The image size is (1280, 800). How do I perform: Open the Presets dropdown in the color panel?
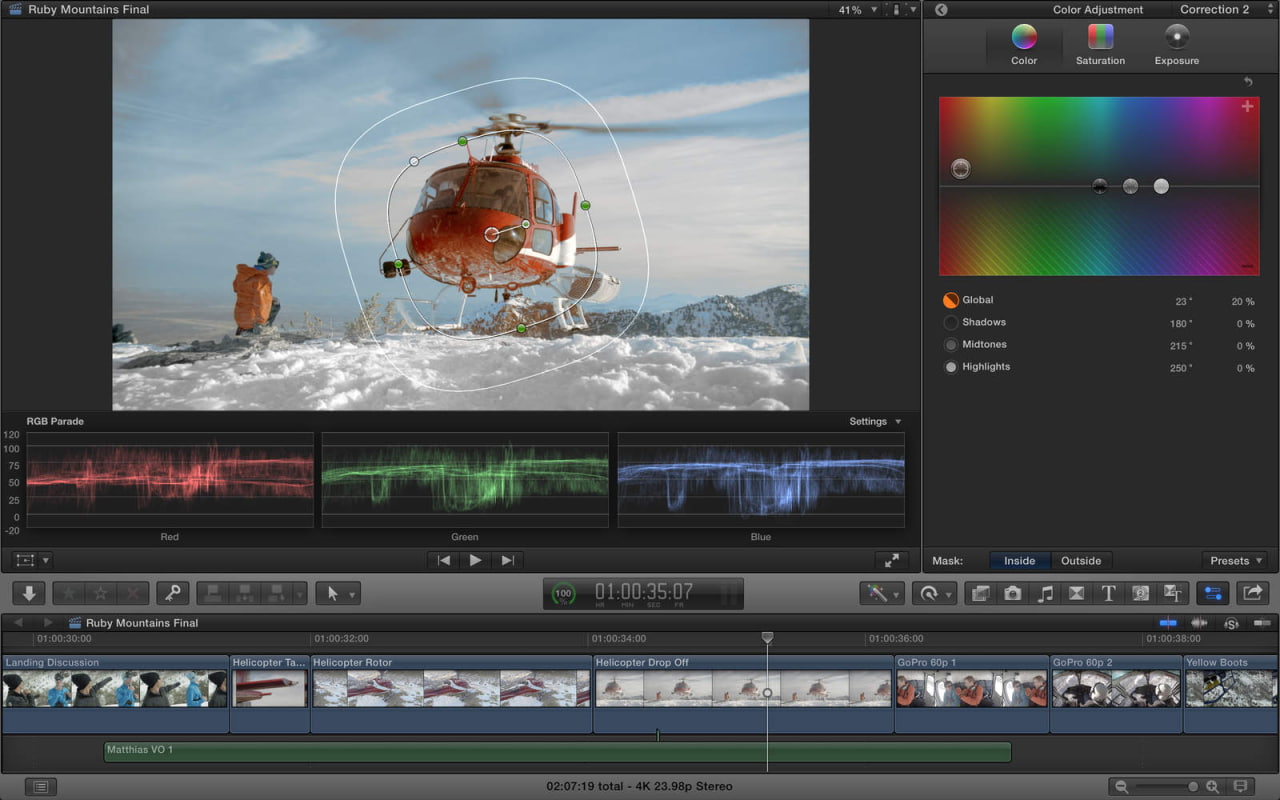1234,560
